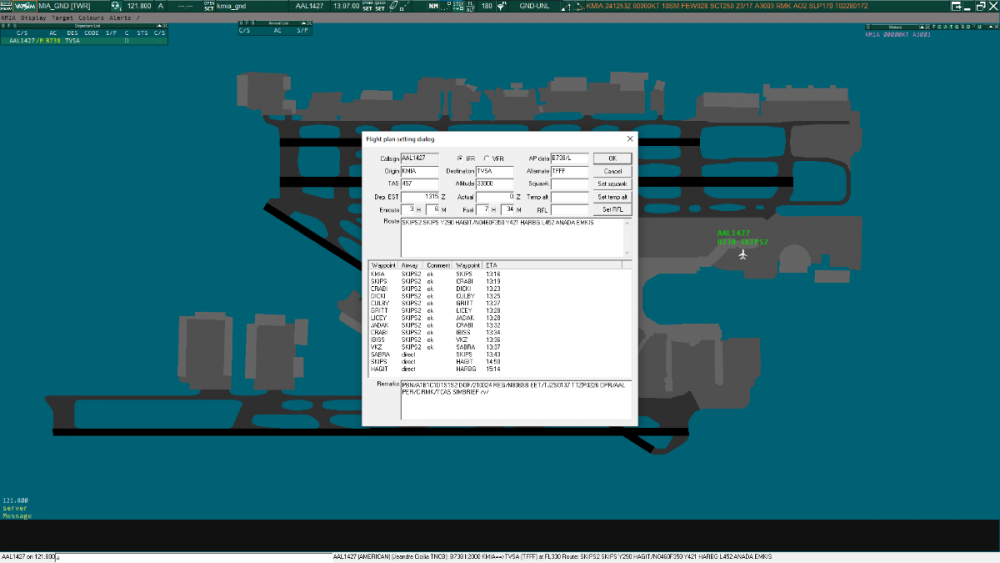Collapse the Arrival List panel
Image resolution: width=1000 pixels, height=563 pixels.
click(304, 24)
